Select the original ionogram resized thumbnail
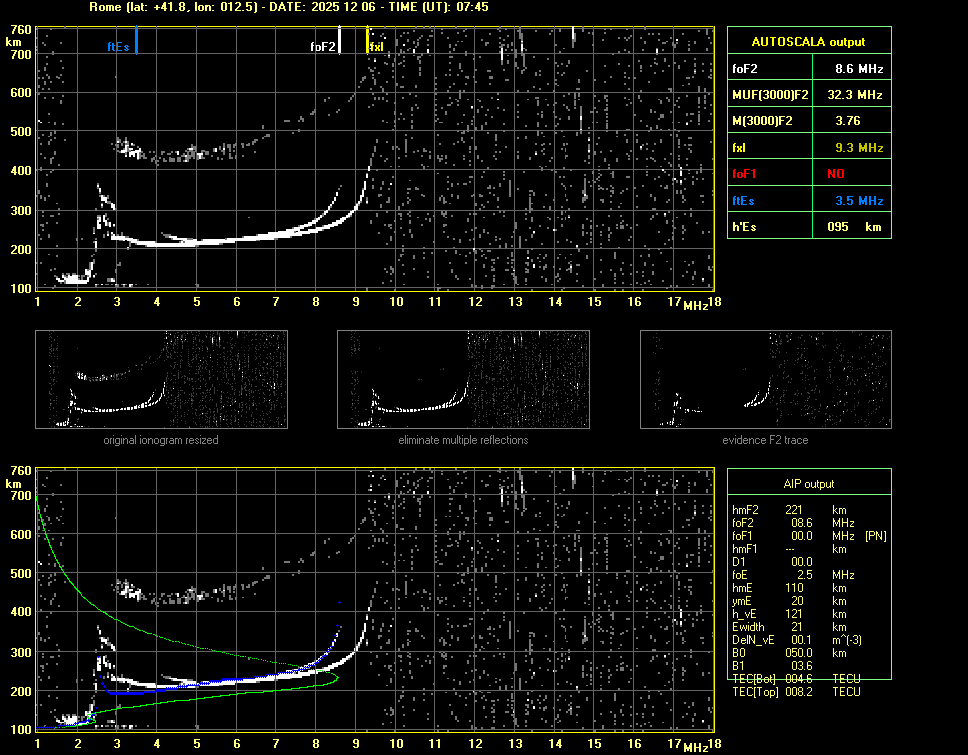Image resolution: width=968 pixels, height=755 pixels. tap(161, 381)
